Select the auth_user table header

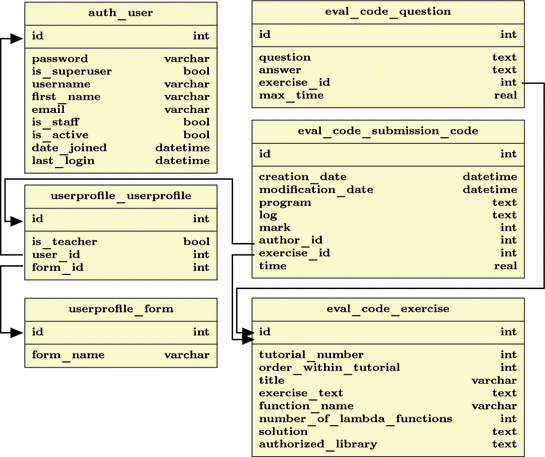(121, 14)
